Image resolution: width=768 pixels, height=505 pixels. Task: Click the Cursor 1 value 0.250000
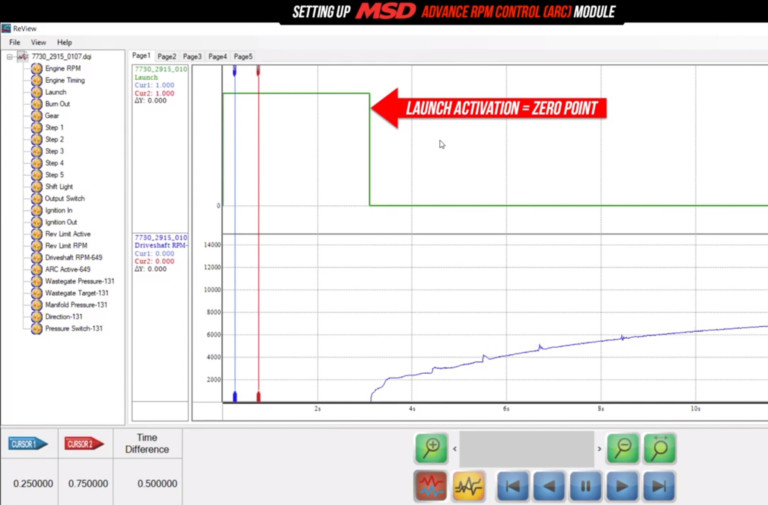coord(33,483)
